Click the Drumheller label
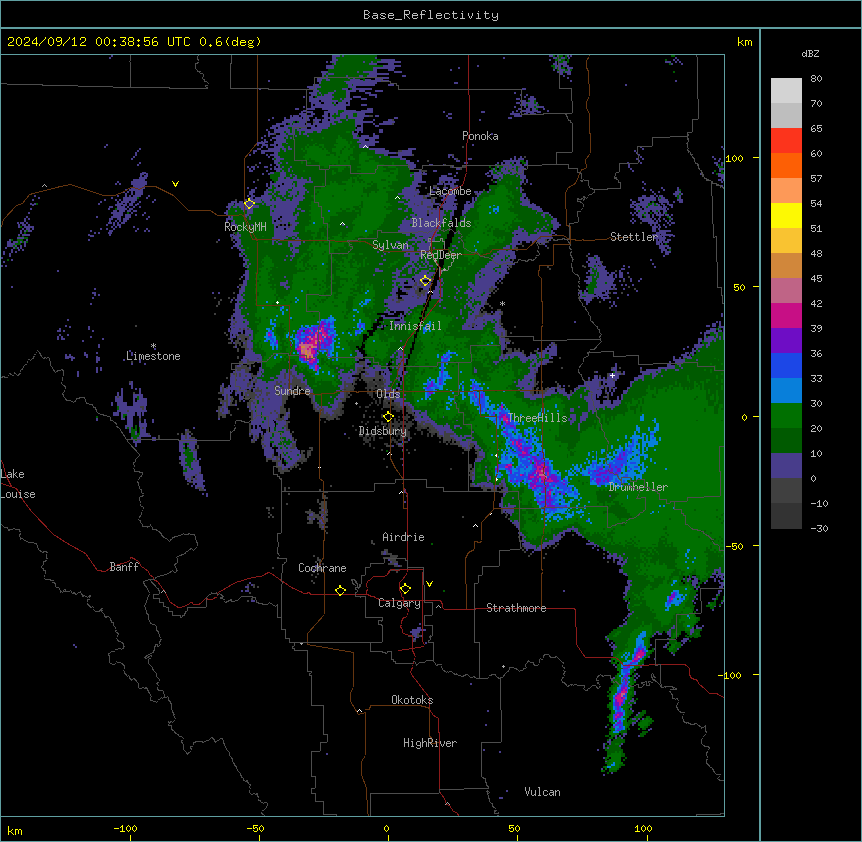 click(638, 487)
